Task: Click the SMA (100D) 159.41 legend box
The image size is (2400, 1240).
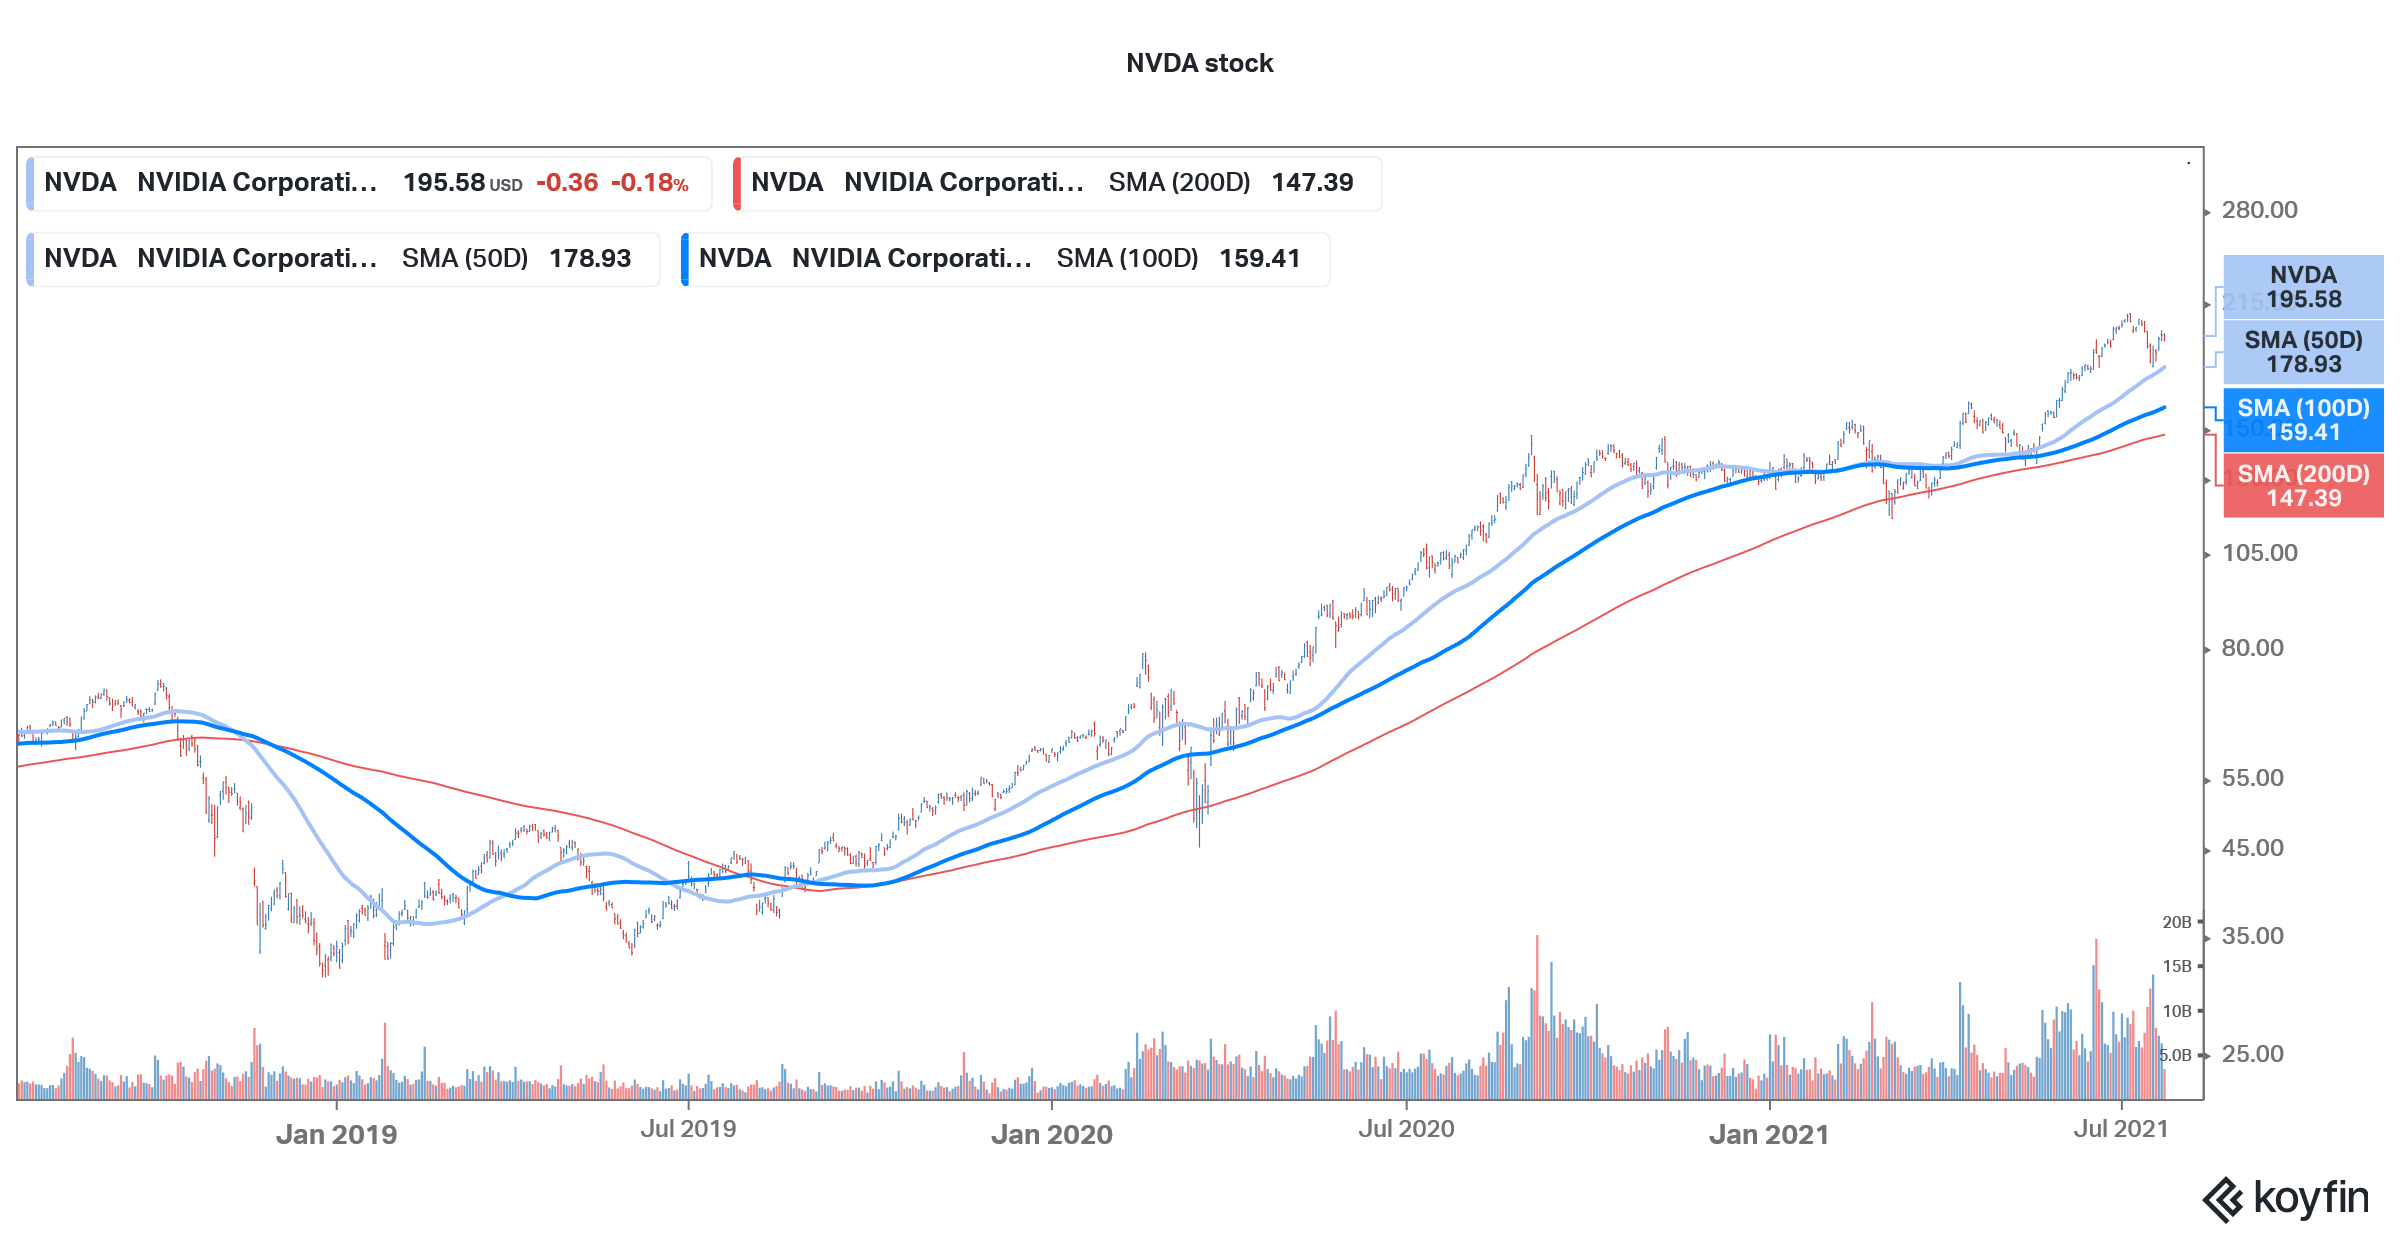Action: (x=1005, y=259)
